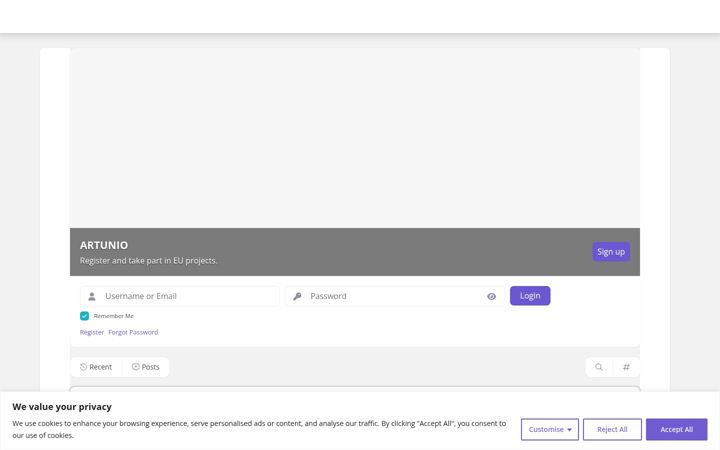Click the purple Login button
This screenshot has height=450, width=720.
click(x=530, y=296)
